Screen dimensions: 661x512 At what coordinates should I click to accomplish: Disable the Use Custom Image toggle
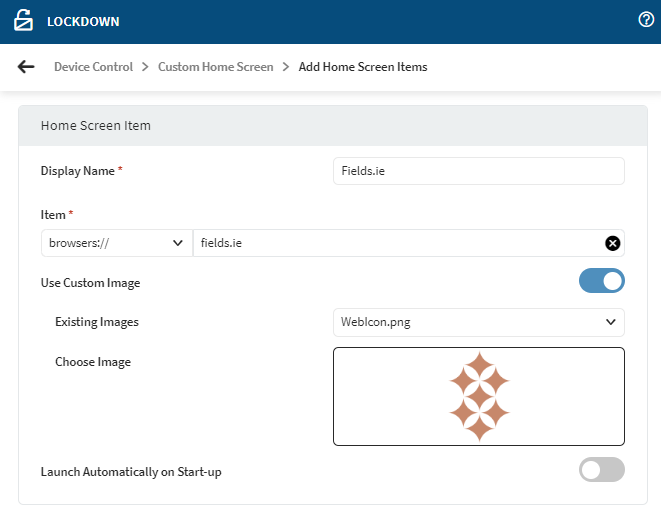[x=601, y=281]
